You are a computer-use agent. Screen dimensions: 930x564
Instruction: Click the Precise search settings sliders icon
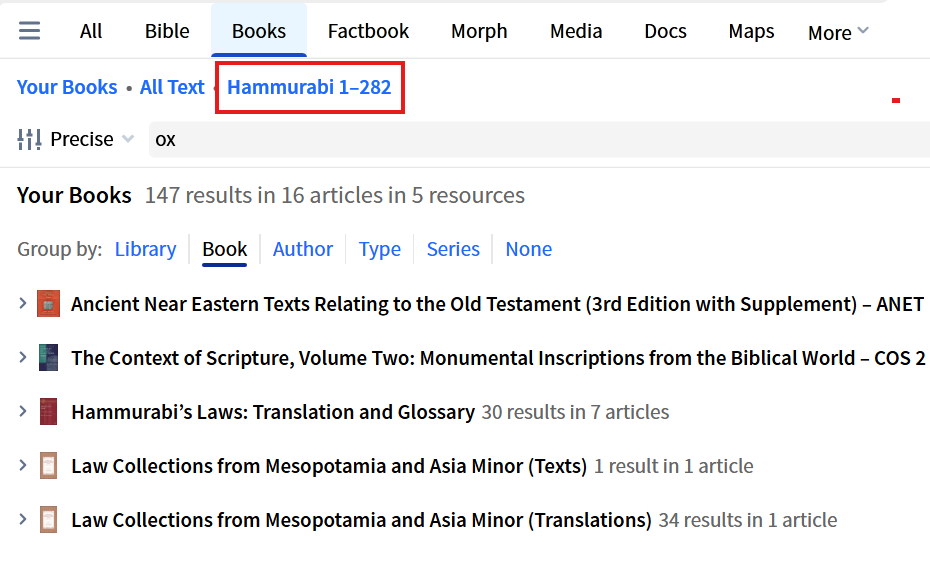tap(30, 139)
